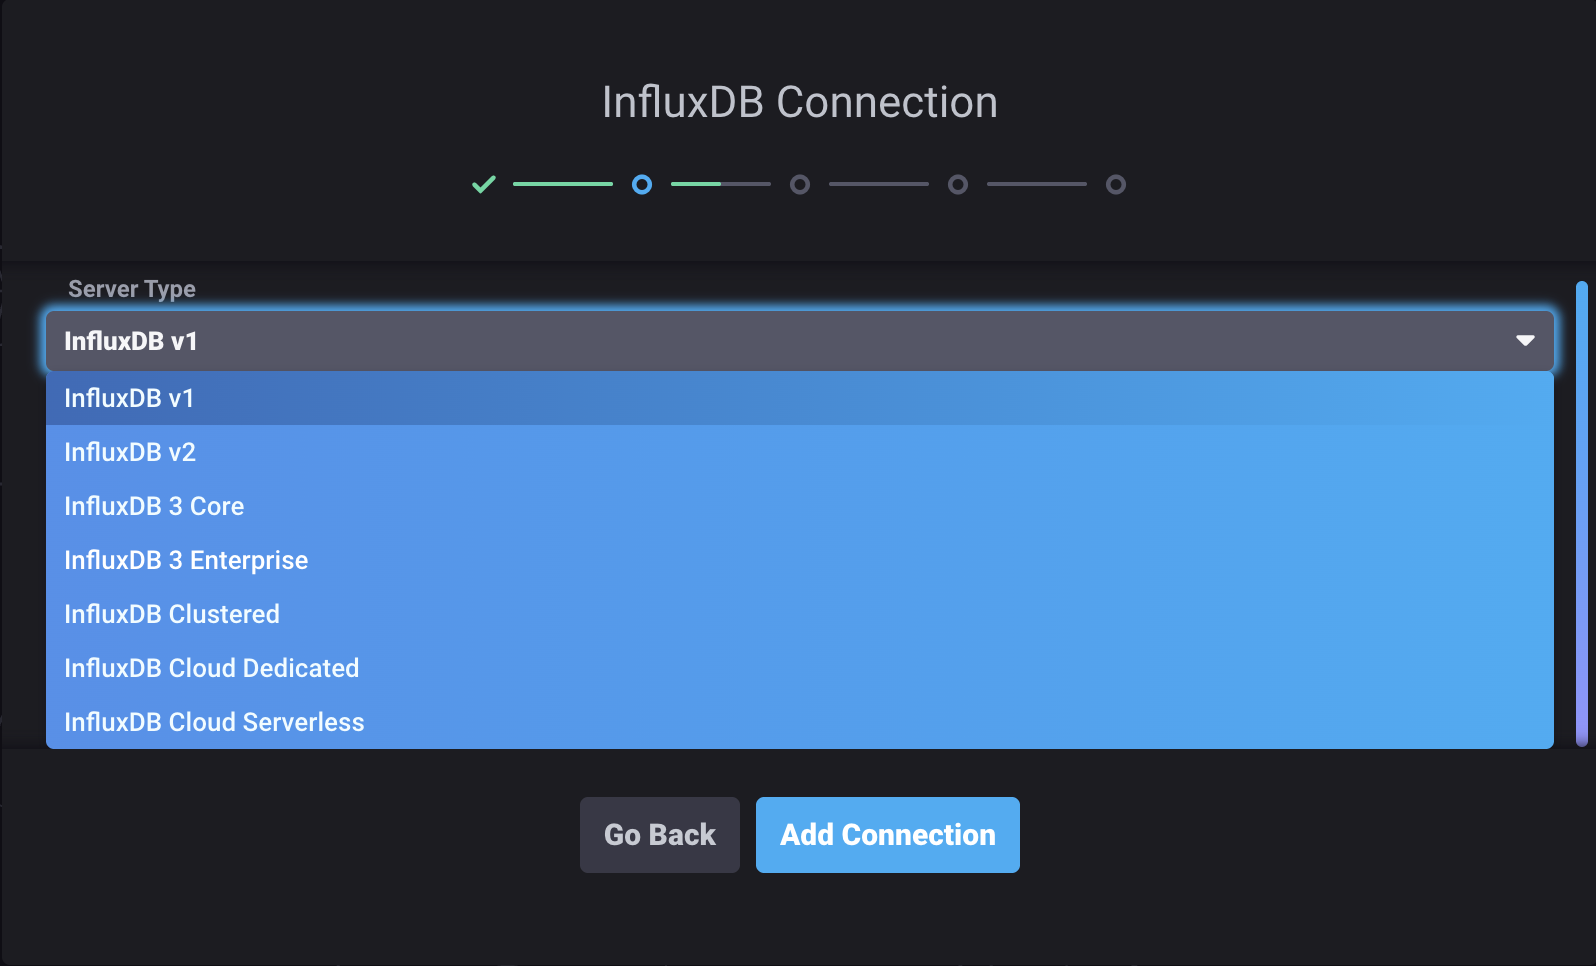The width and height of the screenshot is (1596, 966).
Task: Pick InfluxDB Cloud Serverless server type
Action: [x=214, y=722]
